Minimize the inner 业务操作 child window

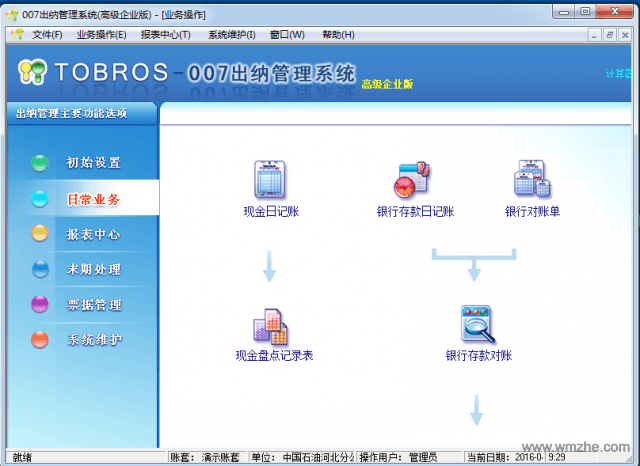(x=594, y=36)
